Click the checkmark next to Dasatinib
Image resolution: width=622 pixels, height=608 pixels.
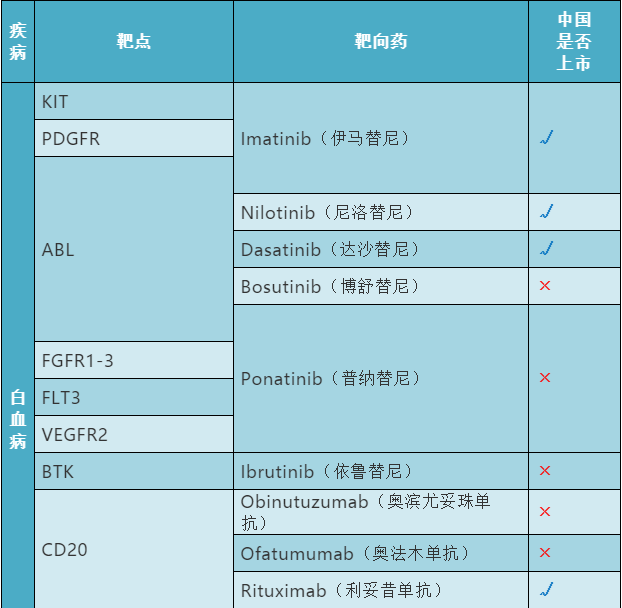[546, 249]
